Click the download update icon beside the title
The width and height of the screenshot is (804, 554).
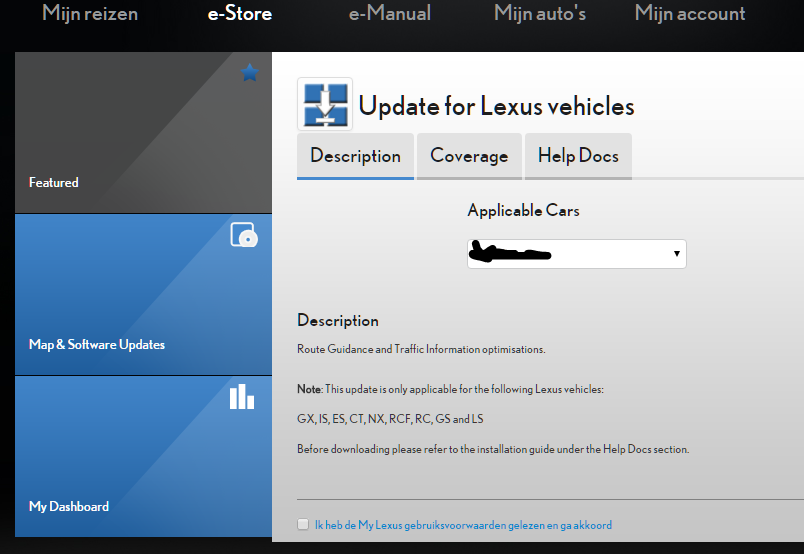click(x=325, y=104)
